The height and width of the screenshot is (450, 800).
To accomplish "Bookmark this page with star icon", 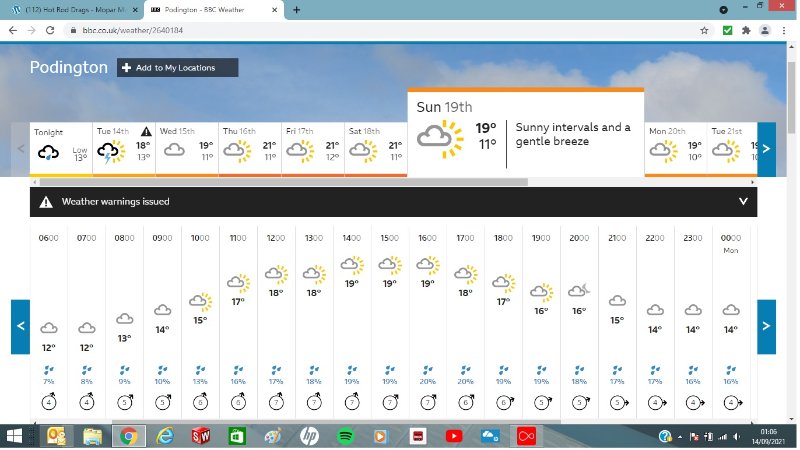I will point(705,30).
